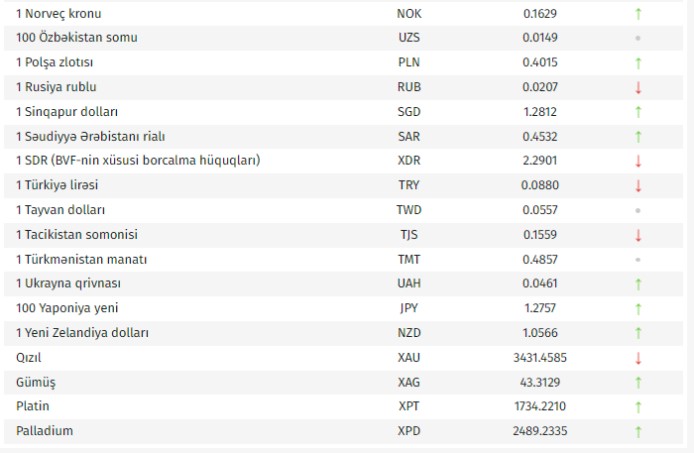Click the XAU code in Qızıl row
This screenshot has width=694, height=453.
[409, 358]
